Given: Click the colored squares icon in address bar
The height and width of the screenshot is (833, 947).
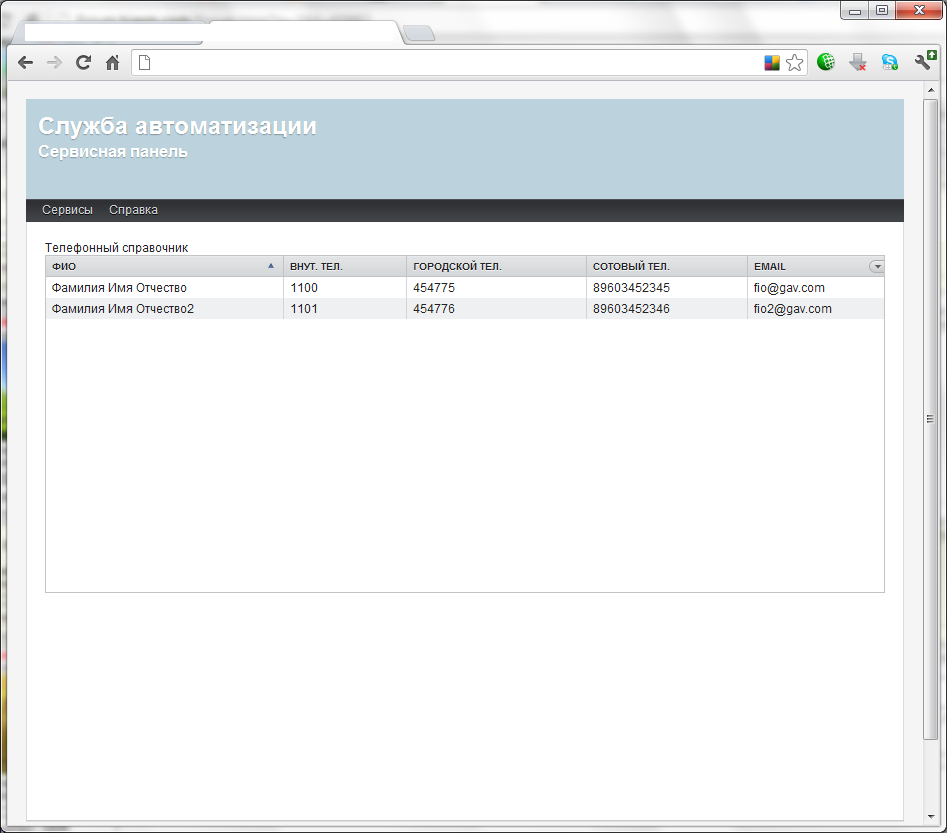Looking at the screenshot, I should click(x=772, y=63).
